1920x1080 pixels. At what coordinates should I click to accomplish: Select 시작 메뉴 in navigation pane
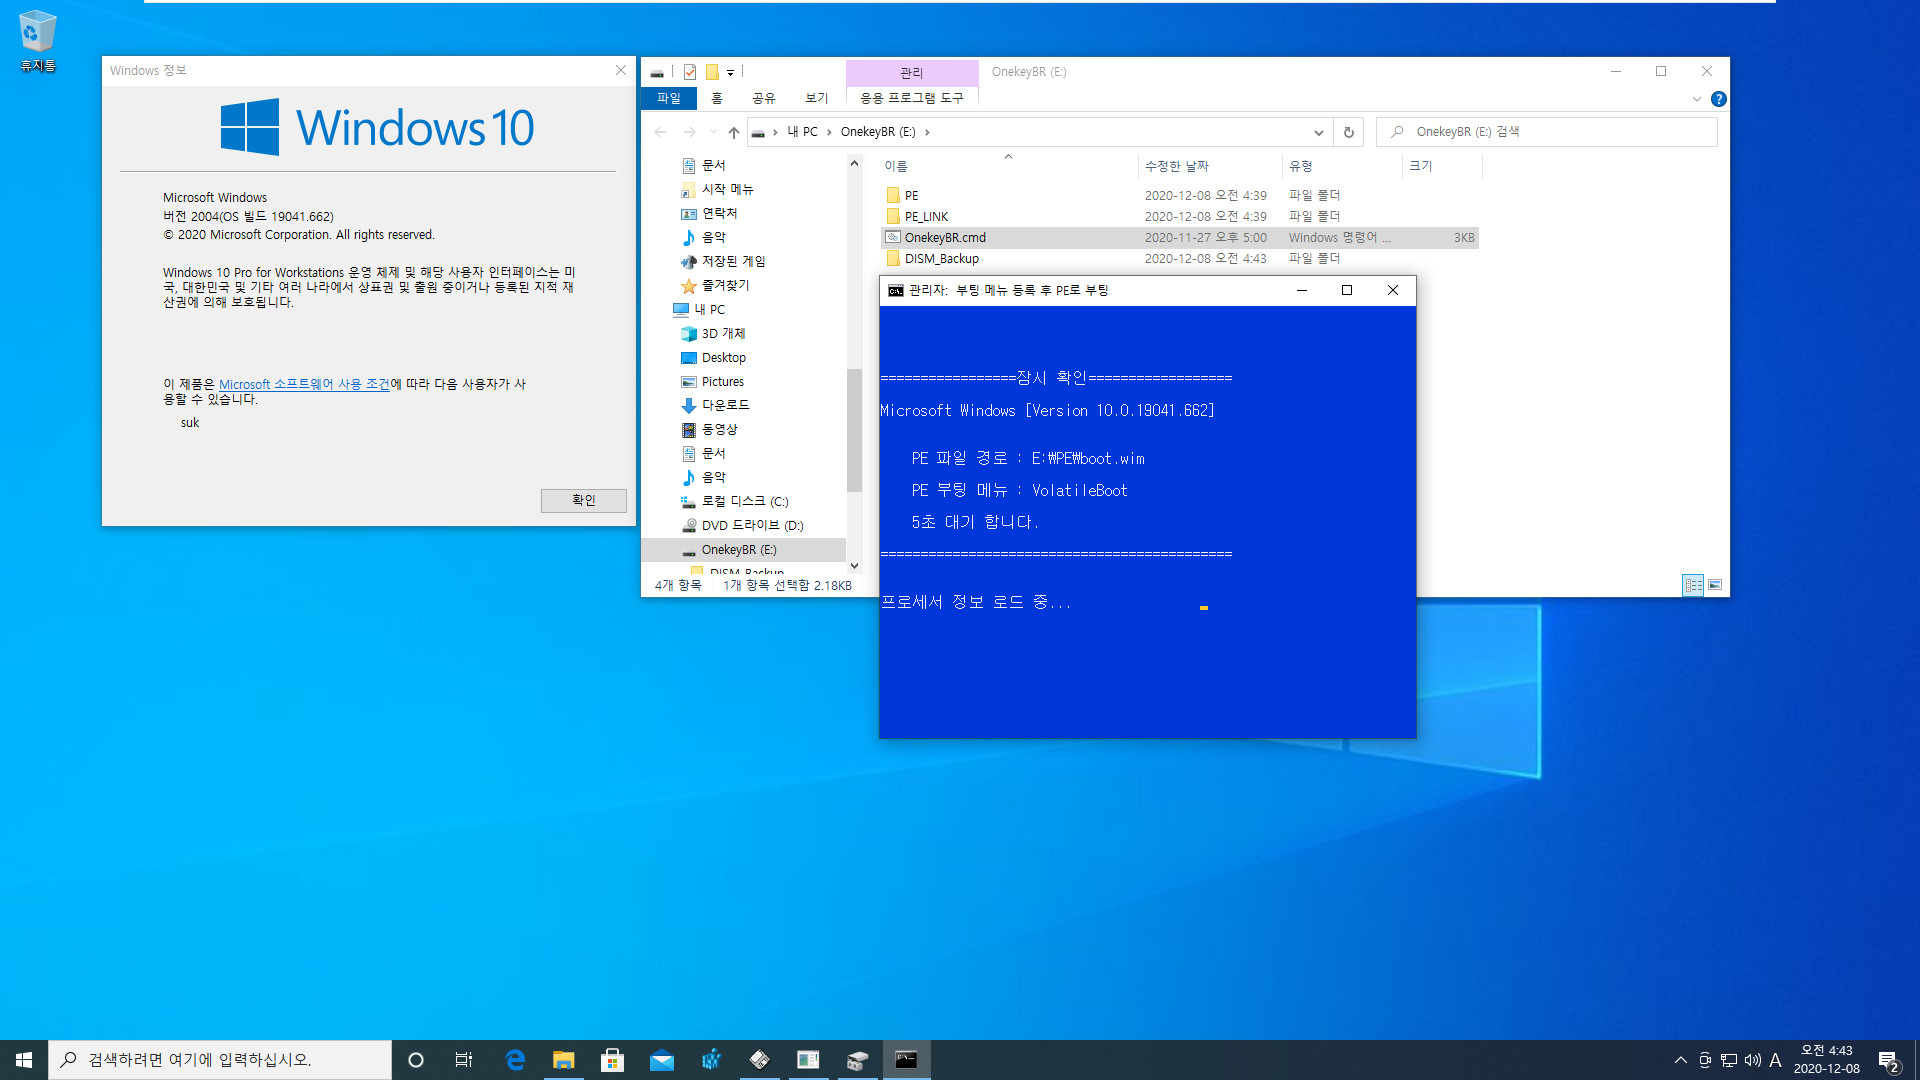coord(727,189)
